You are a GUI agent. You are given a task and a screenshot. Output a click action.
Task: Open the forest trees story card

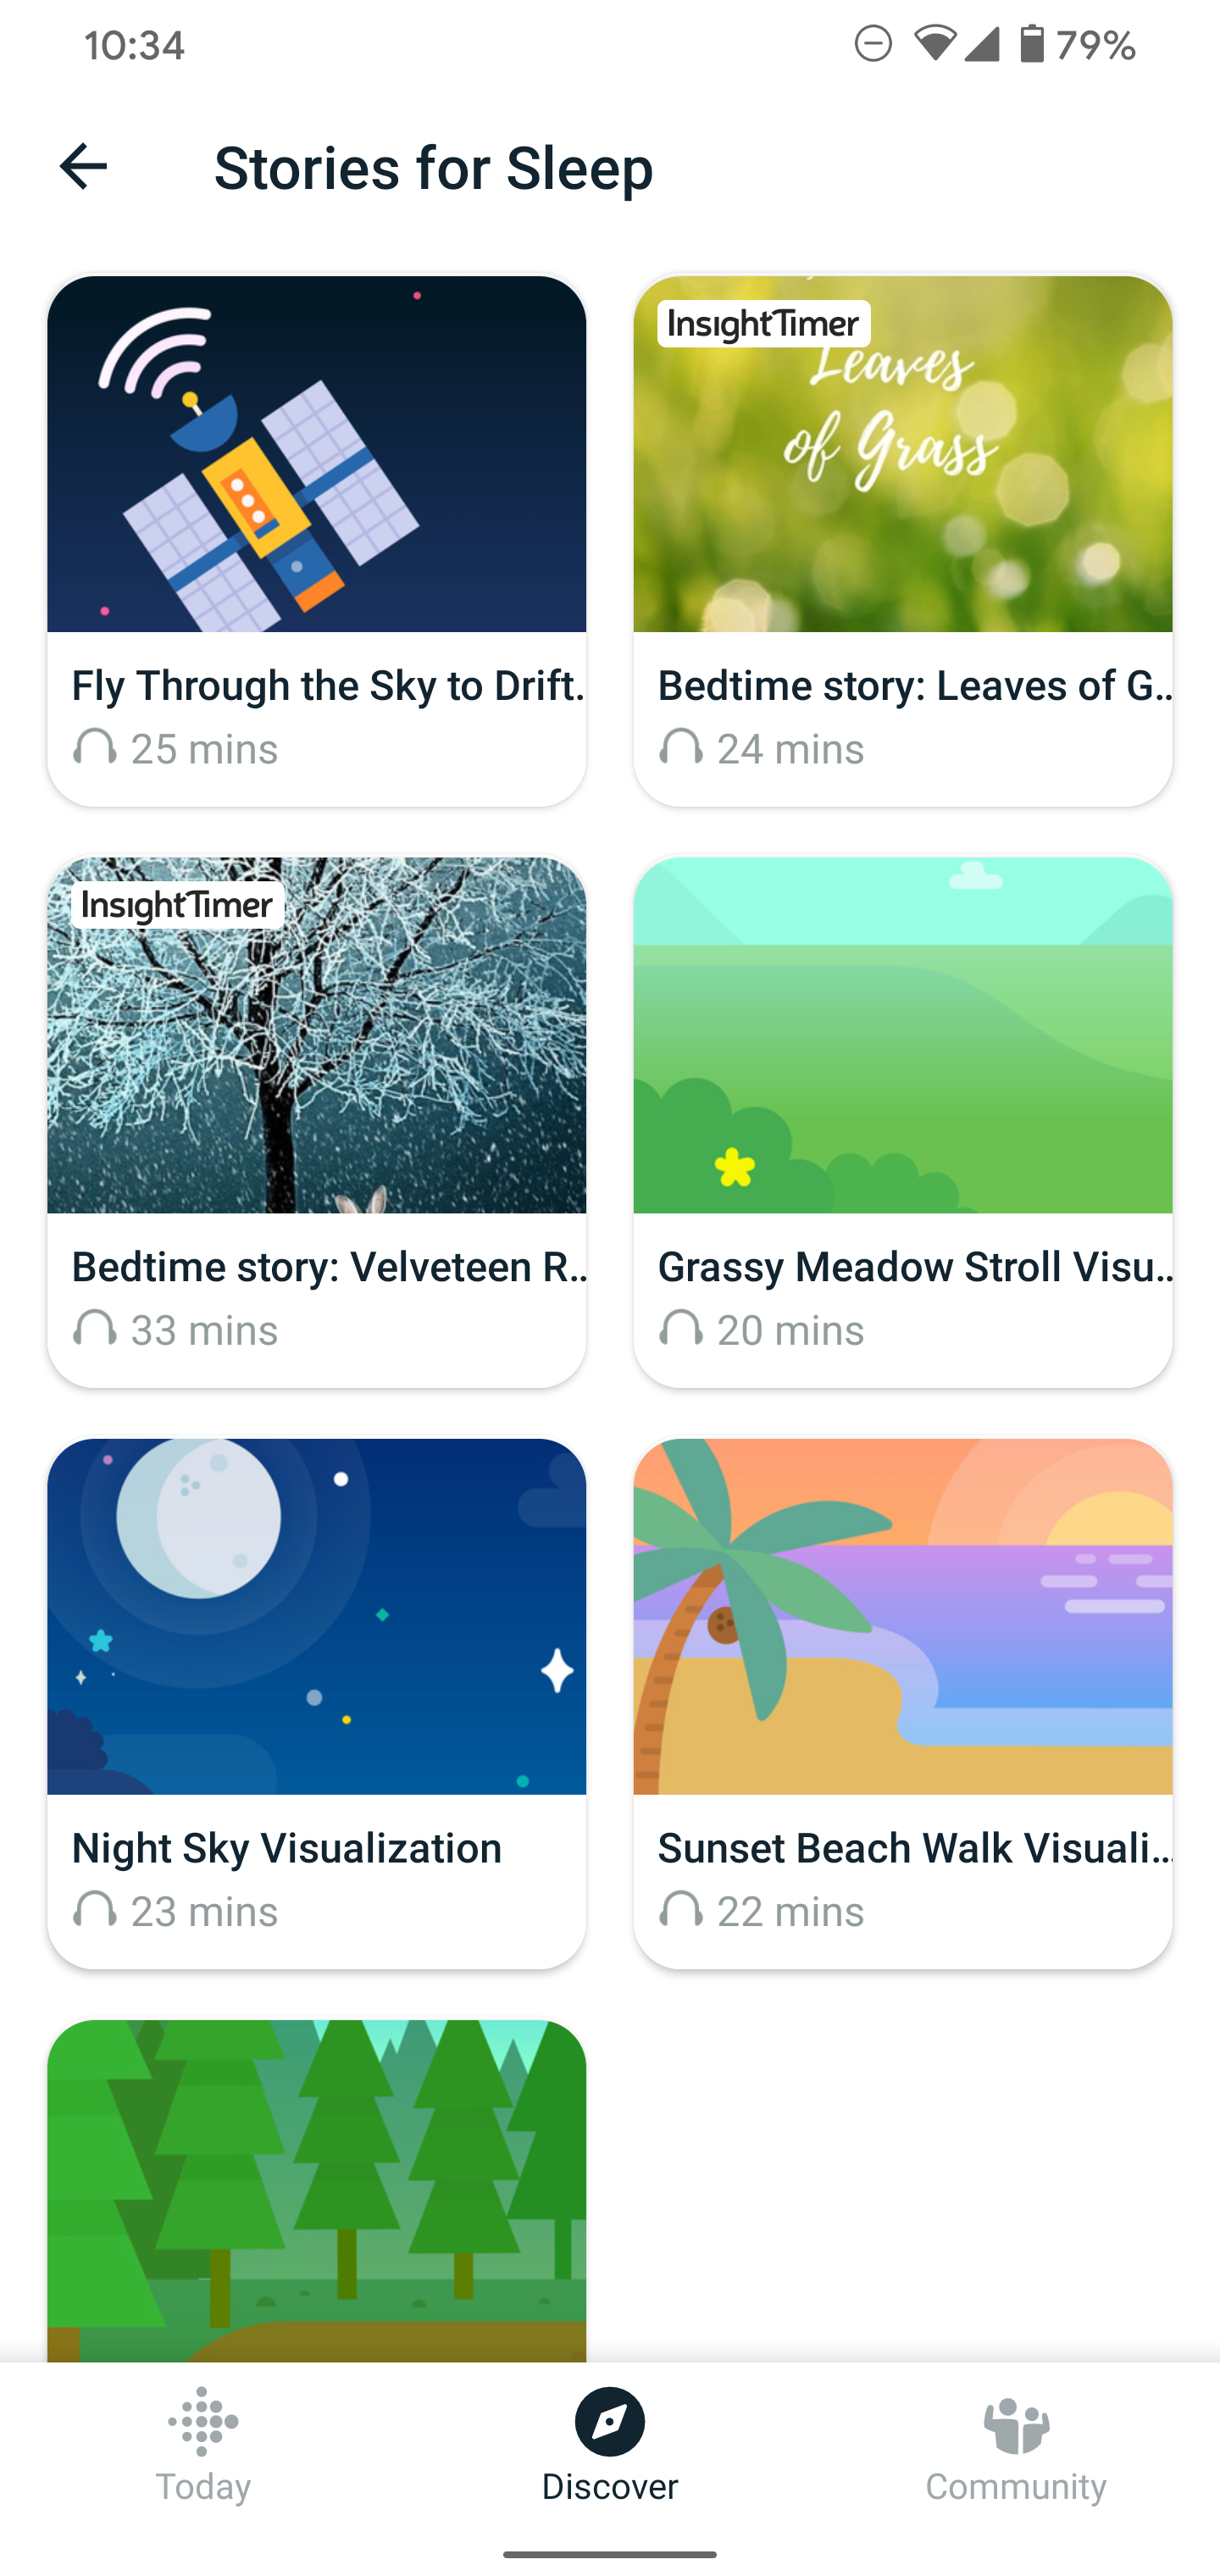316,2190
